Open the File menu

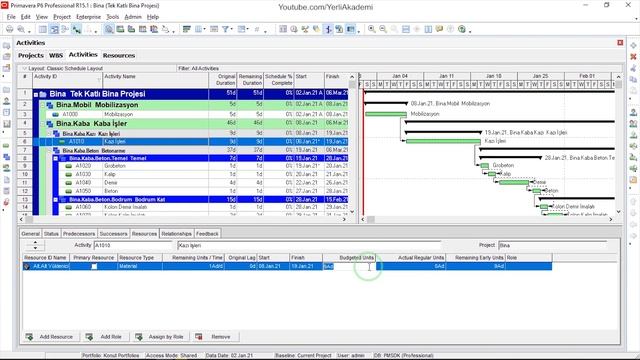click(x=11, y=17)
